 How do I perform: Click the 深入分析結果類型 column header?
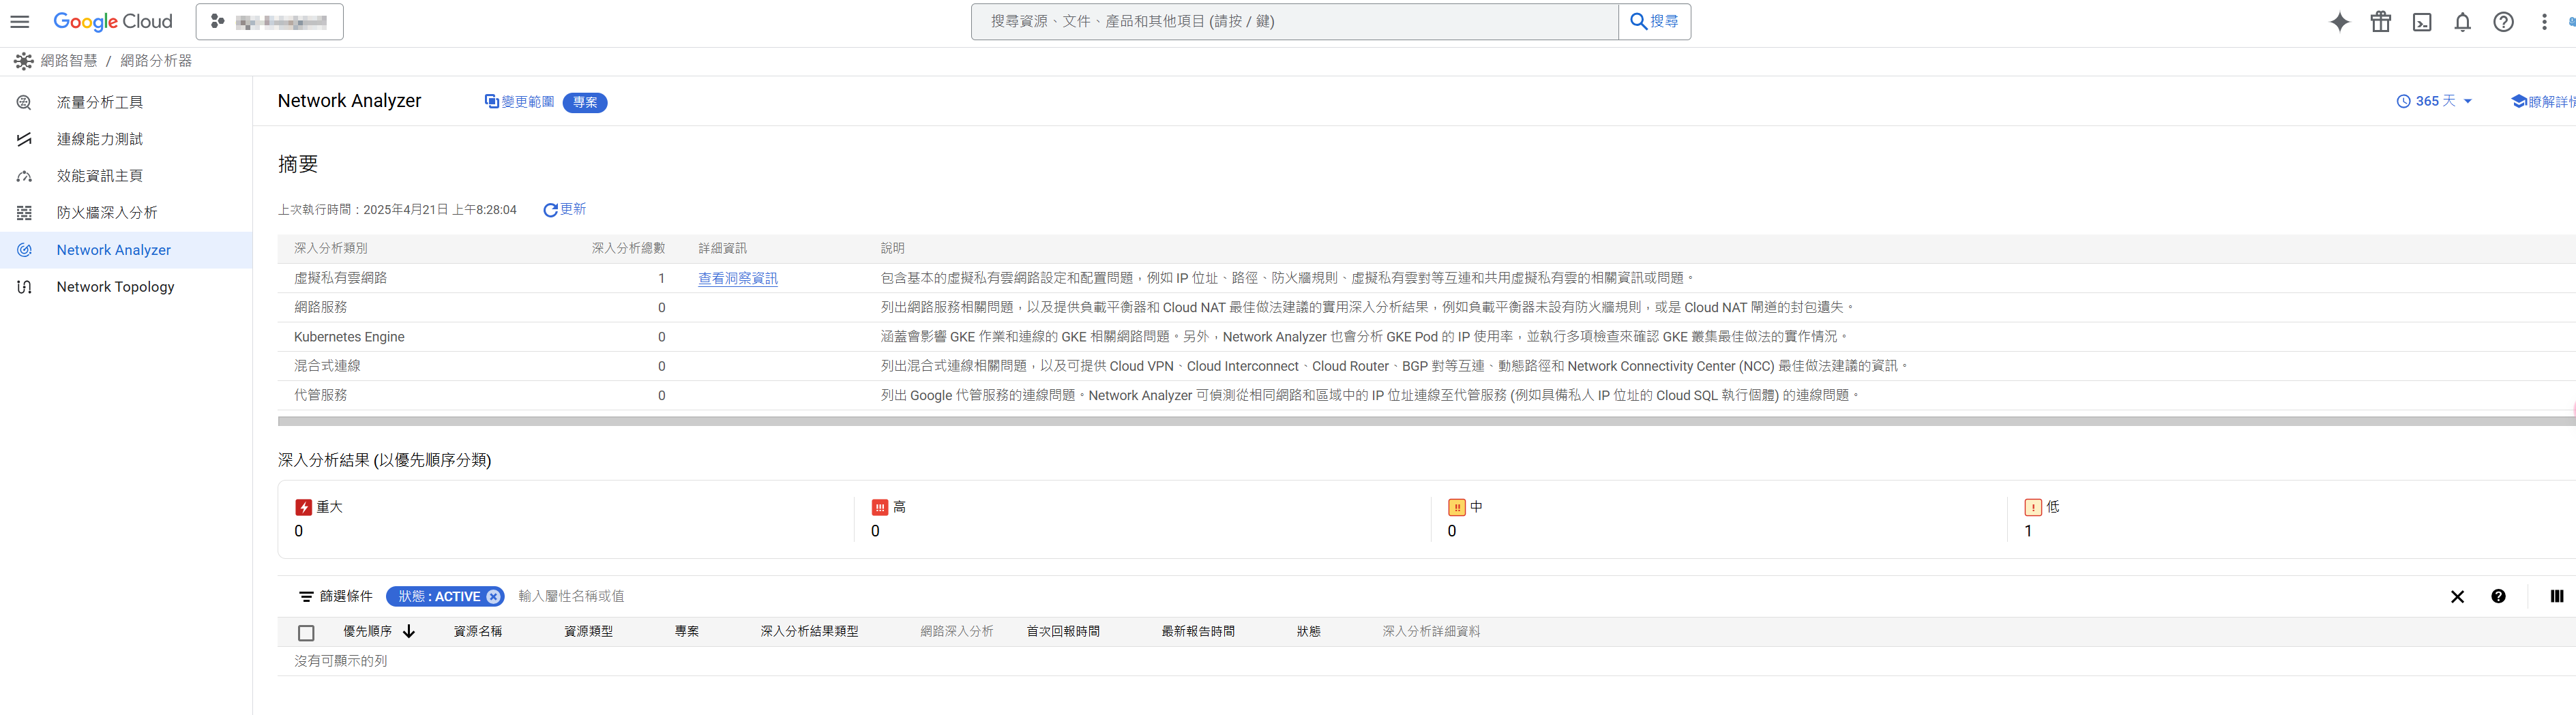coord(809,632)
